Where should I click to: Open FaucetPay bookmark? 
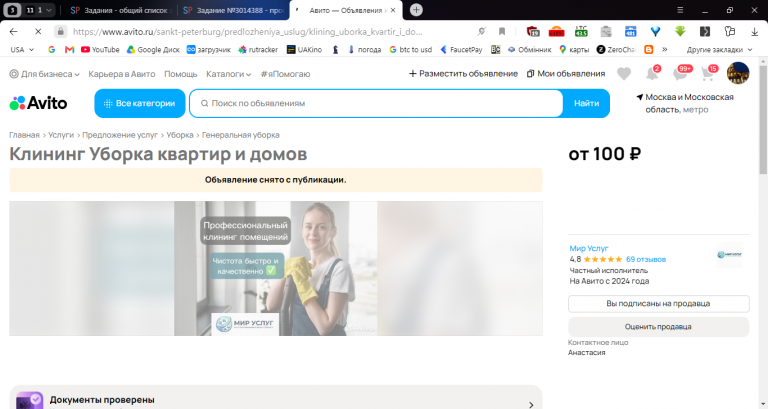point(461,49)
